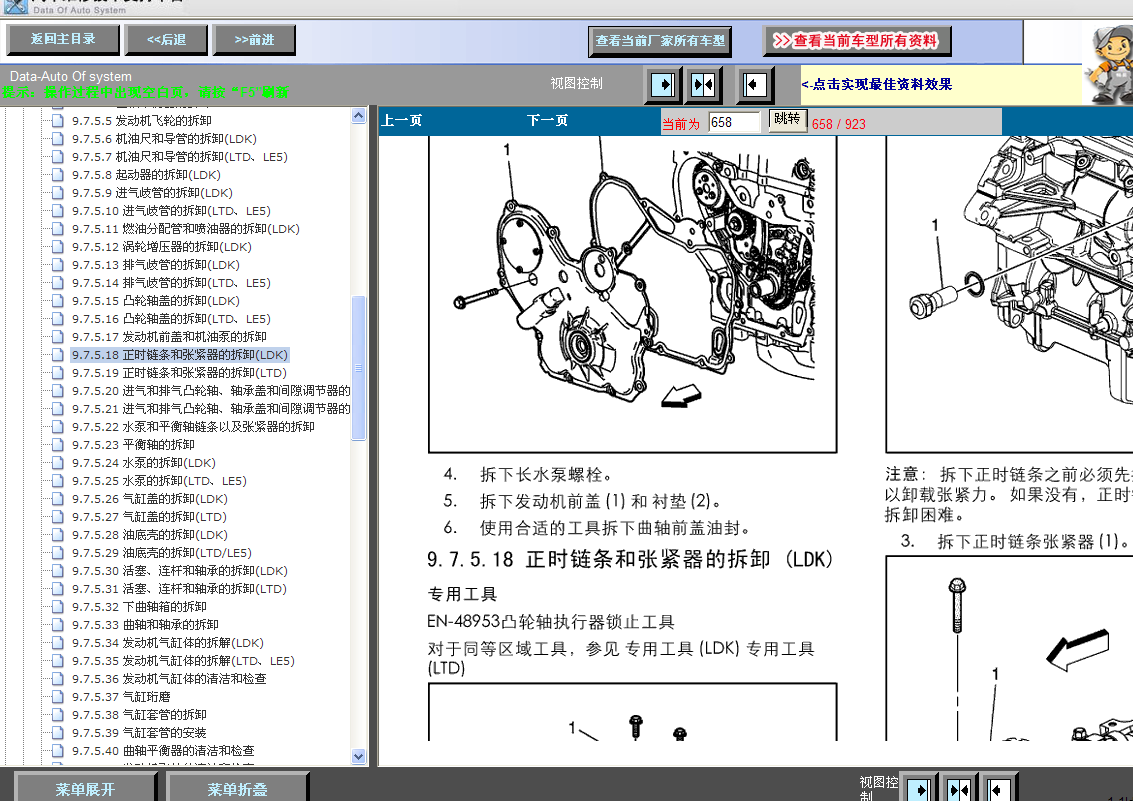Click bottom expand-right view control icon

tap(919, 789)
